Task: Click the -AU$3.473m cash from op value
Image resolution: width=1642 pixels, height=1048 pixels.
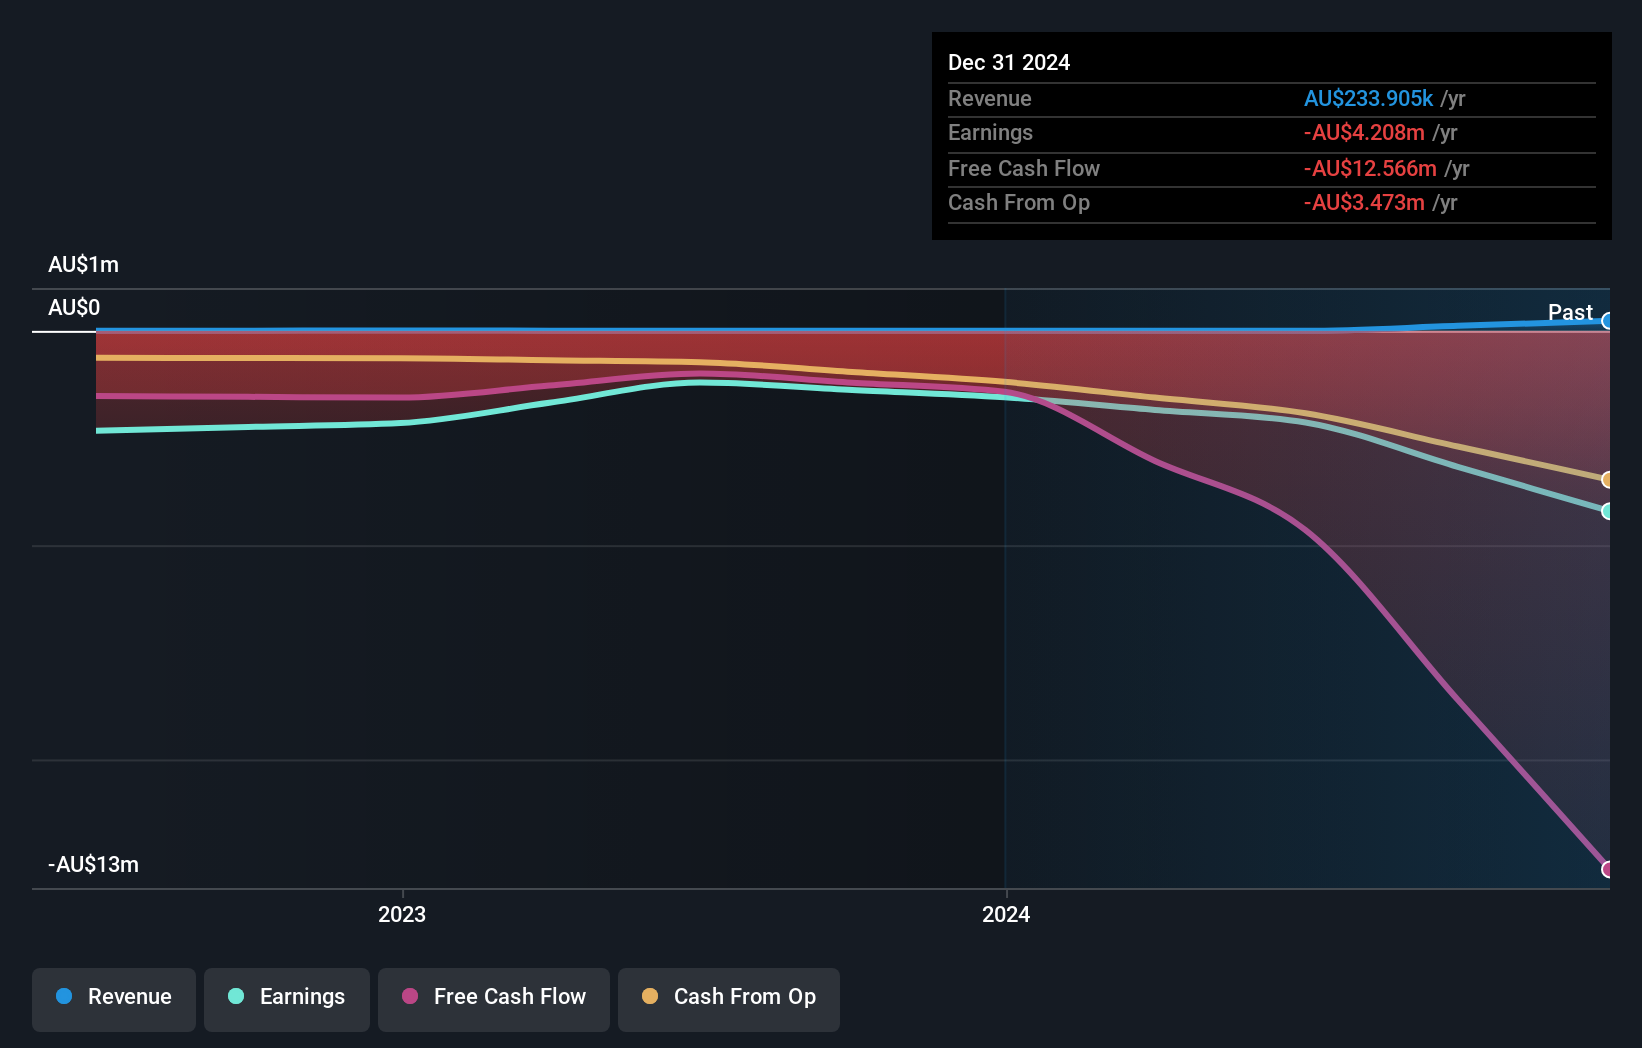Action: click(x=1364, y=202)
